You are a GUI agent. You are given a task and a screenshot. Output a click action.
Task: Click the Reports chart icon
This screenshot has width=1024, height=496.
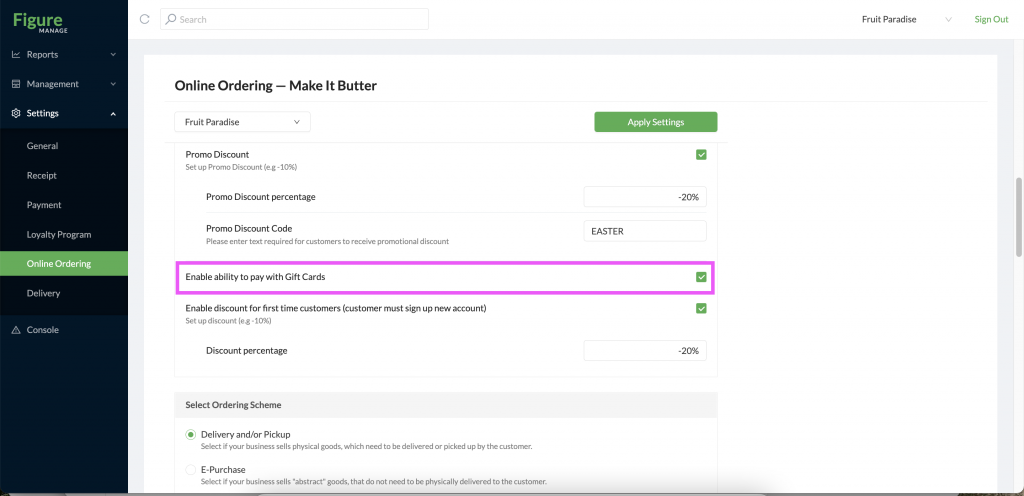coord(16,55)
